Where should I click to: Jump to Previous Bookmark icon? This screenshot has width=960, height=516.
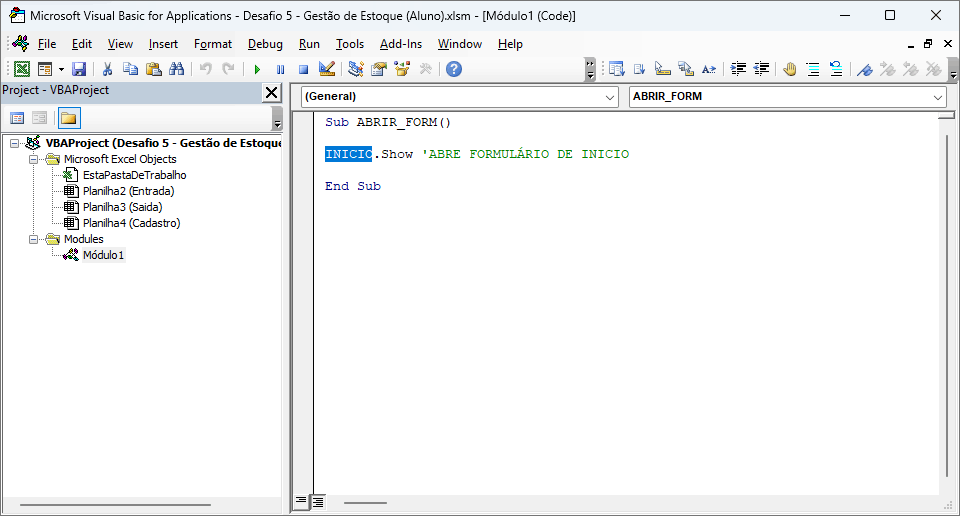pos(911,69)
